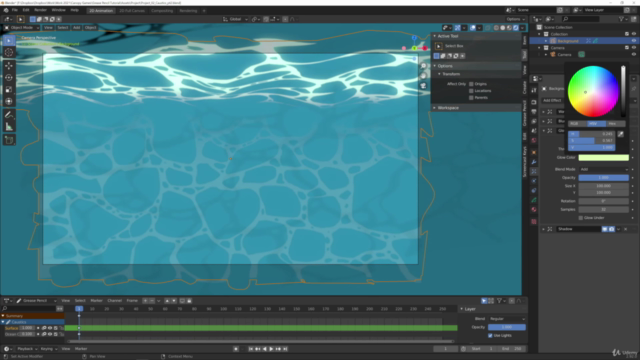Viewport: 640px width, 360px height.
Task: Hide the Camera object in the outliner
Action: tap(634, 54)
